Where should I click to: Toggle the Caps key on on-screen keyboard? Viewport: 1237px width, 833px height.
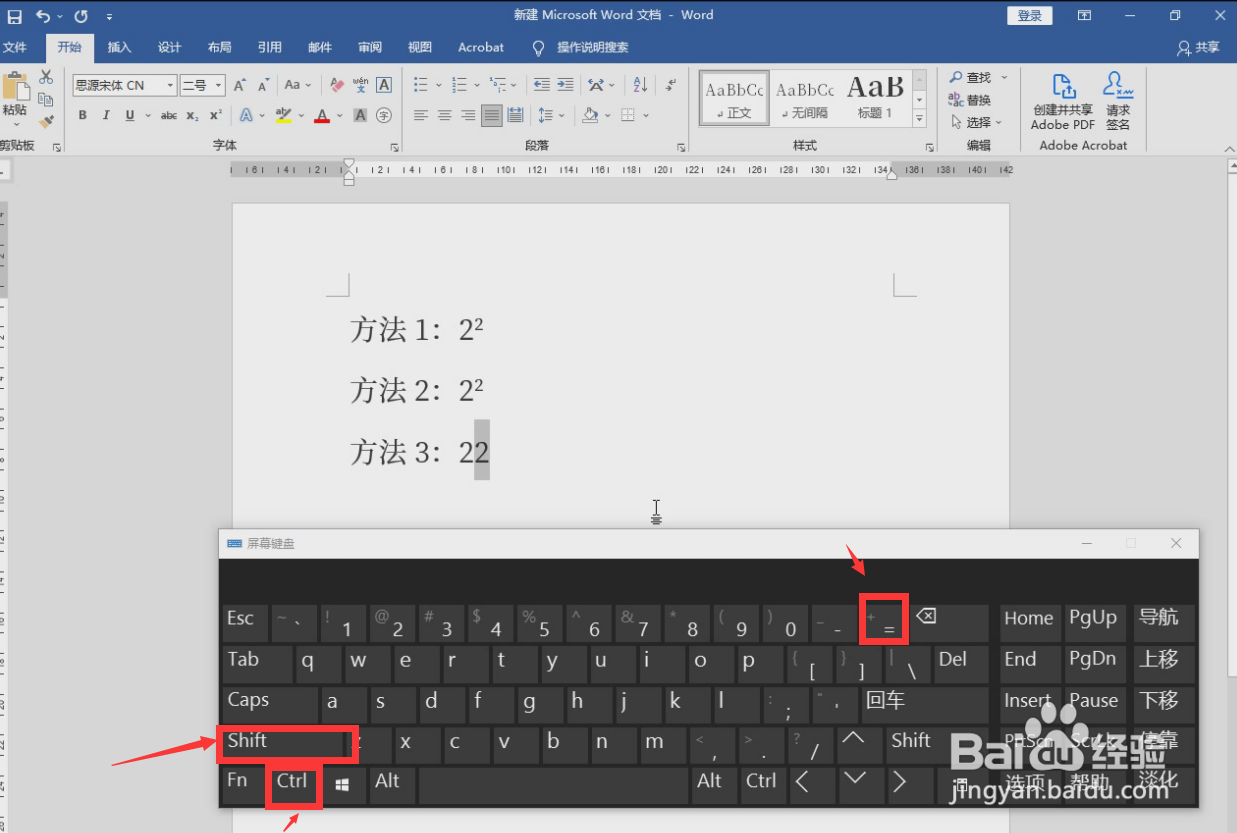270,705
